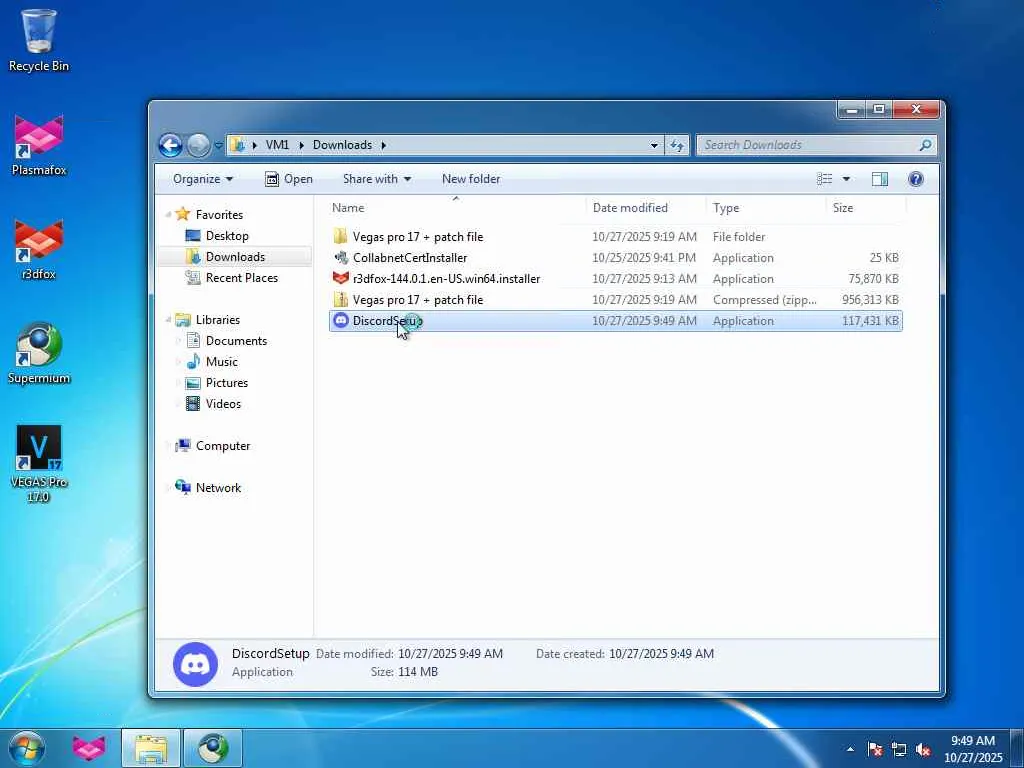
Task: Open the Music library
Action: point(221,362)
